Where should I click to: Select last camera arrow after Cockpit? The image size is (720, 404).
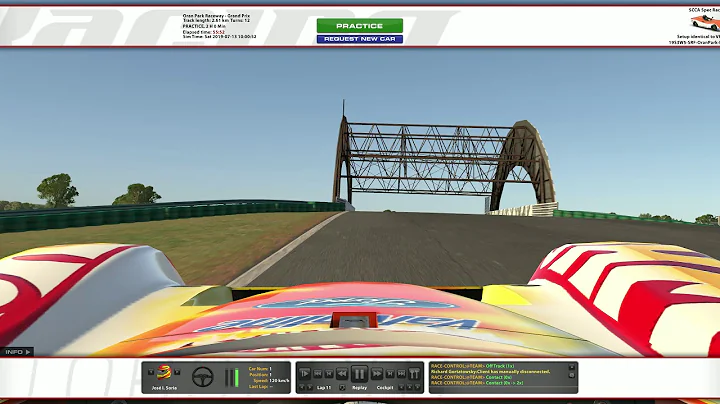point(417,387)
